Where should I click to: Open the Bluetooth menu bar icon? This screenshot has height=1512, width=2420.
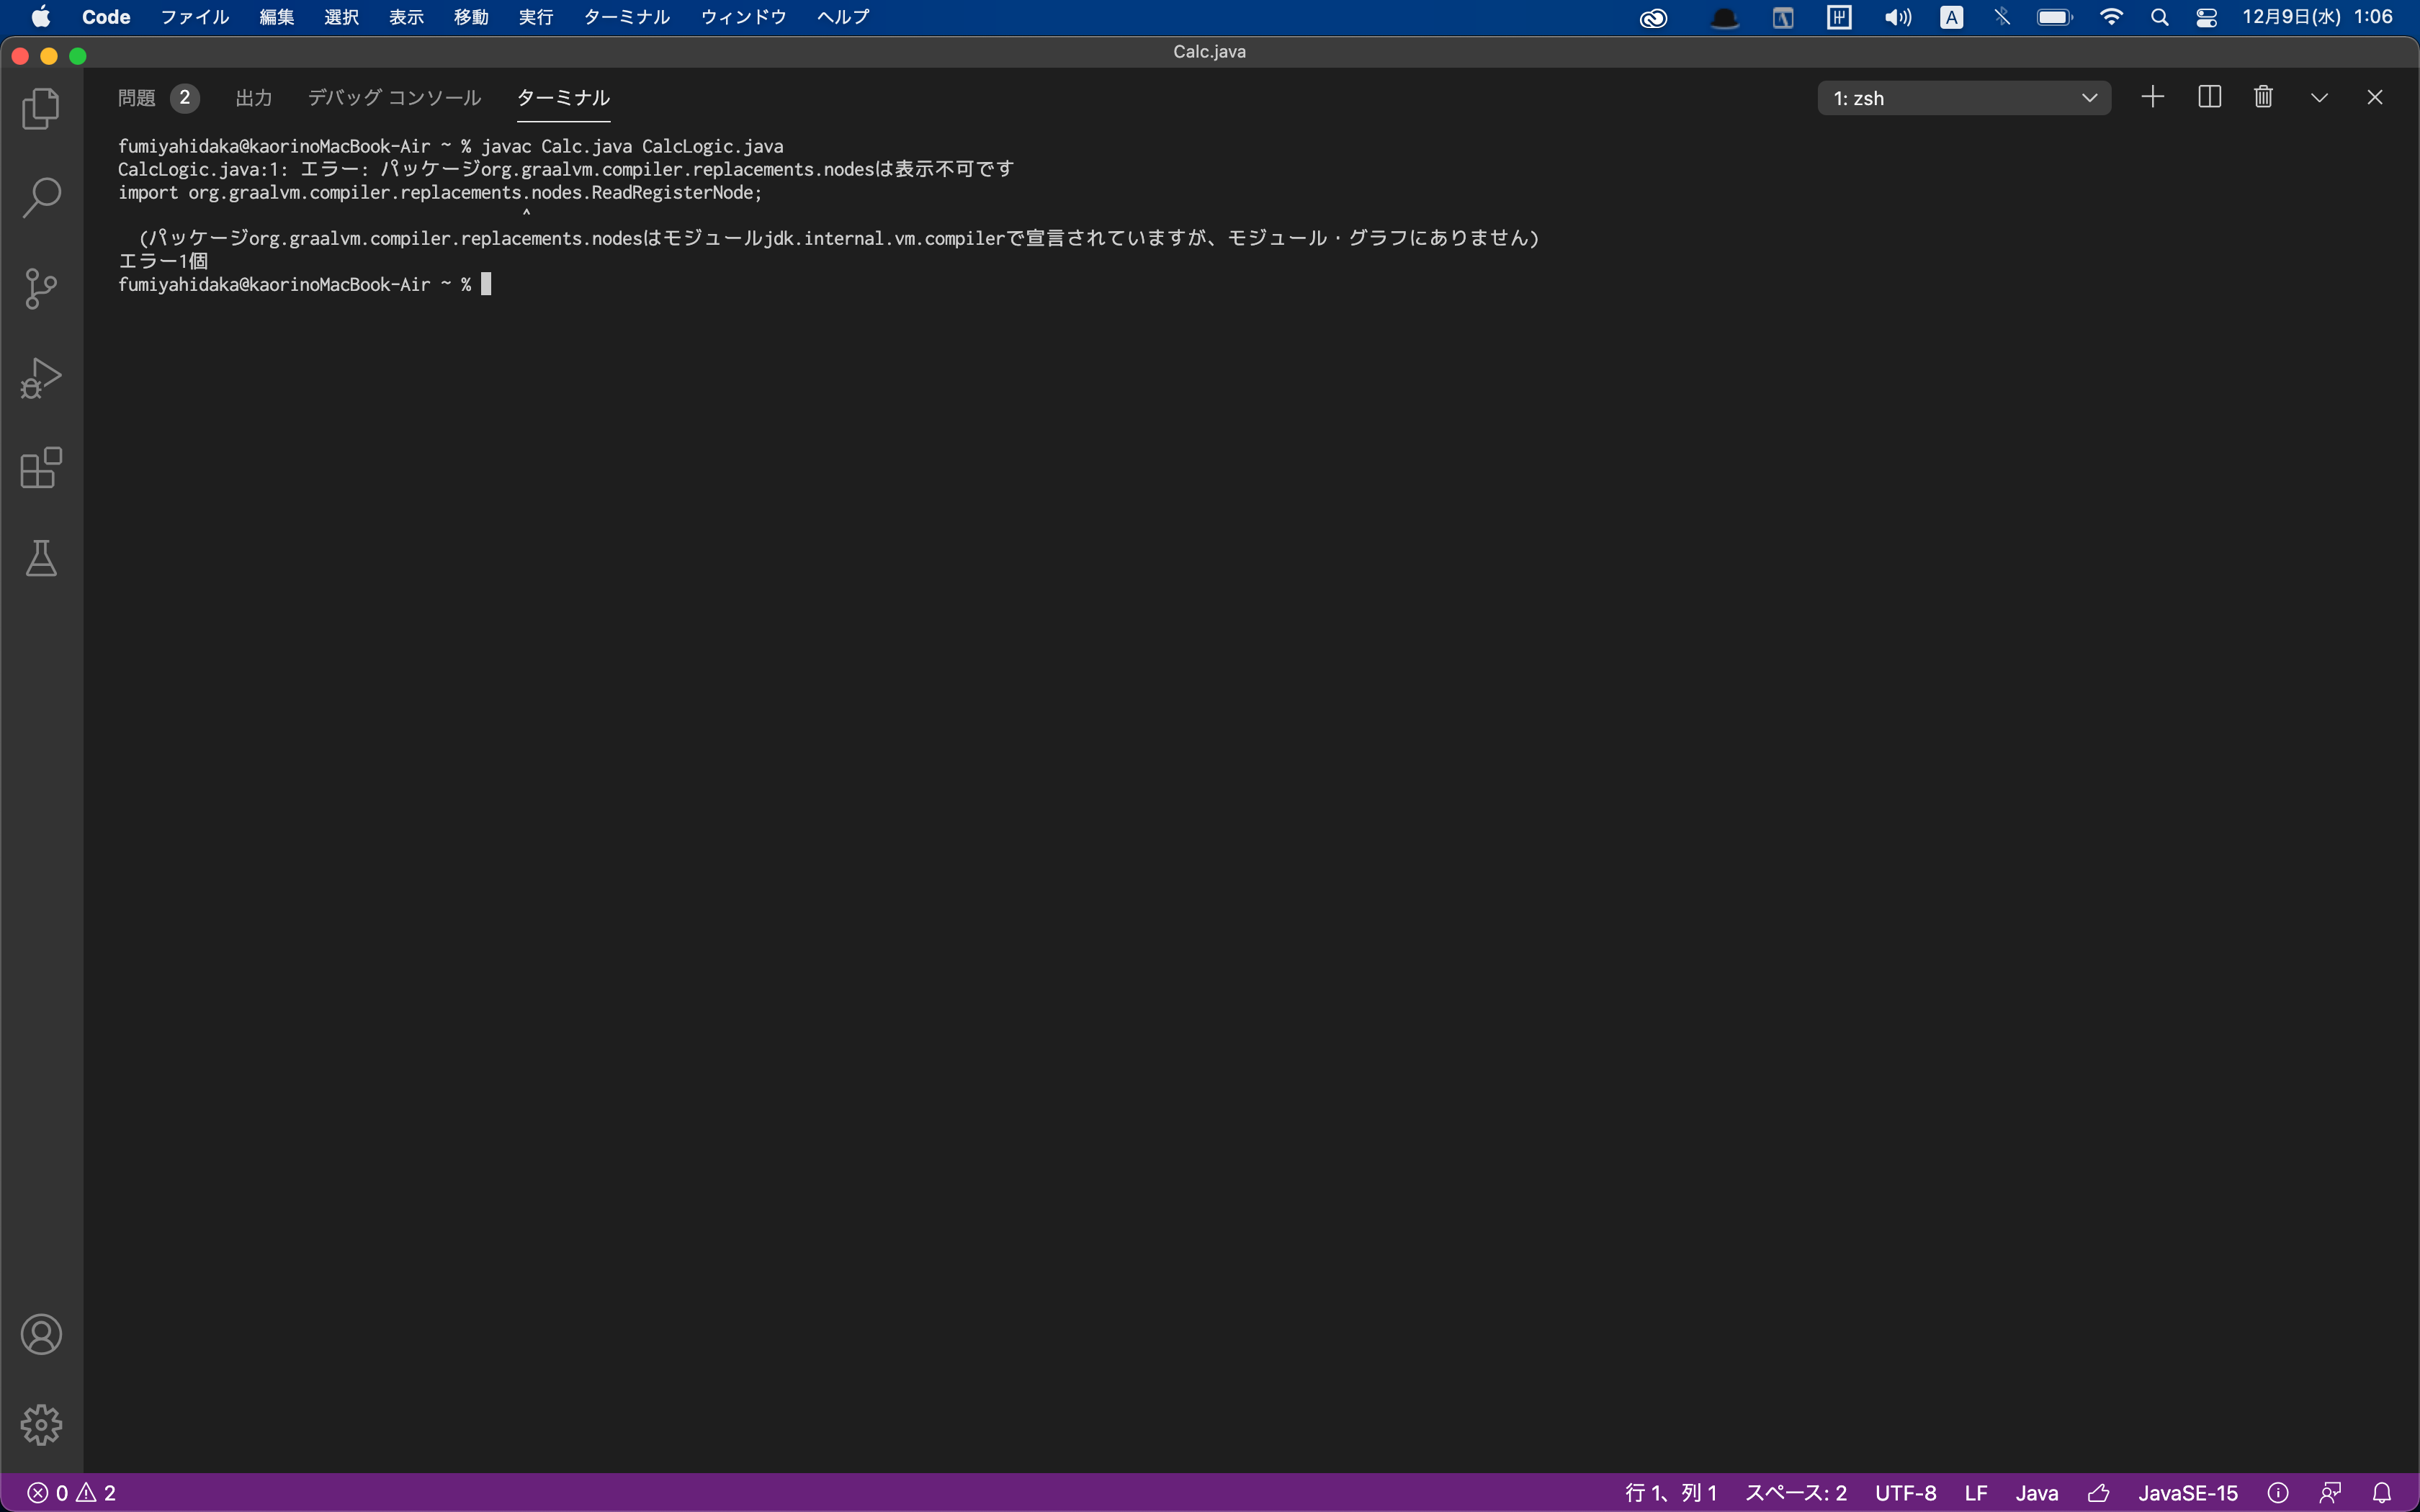(2002, 17)
